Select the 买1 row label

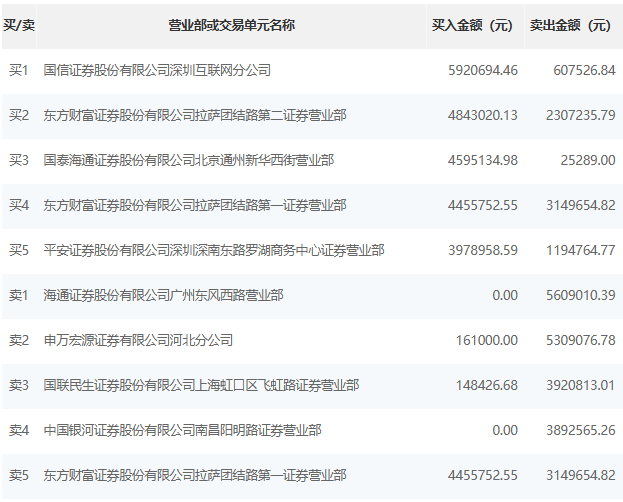(19, 70)
